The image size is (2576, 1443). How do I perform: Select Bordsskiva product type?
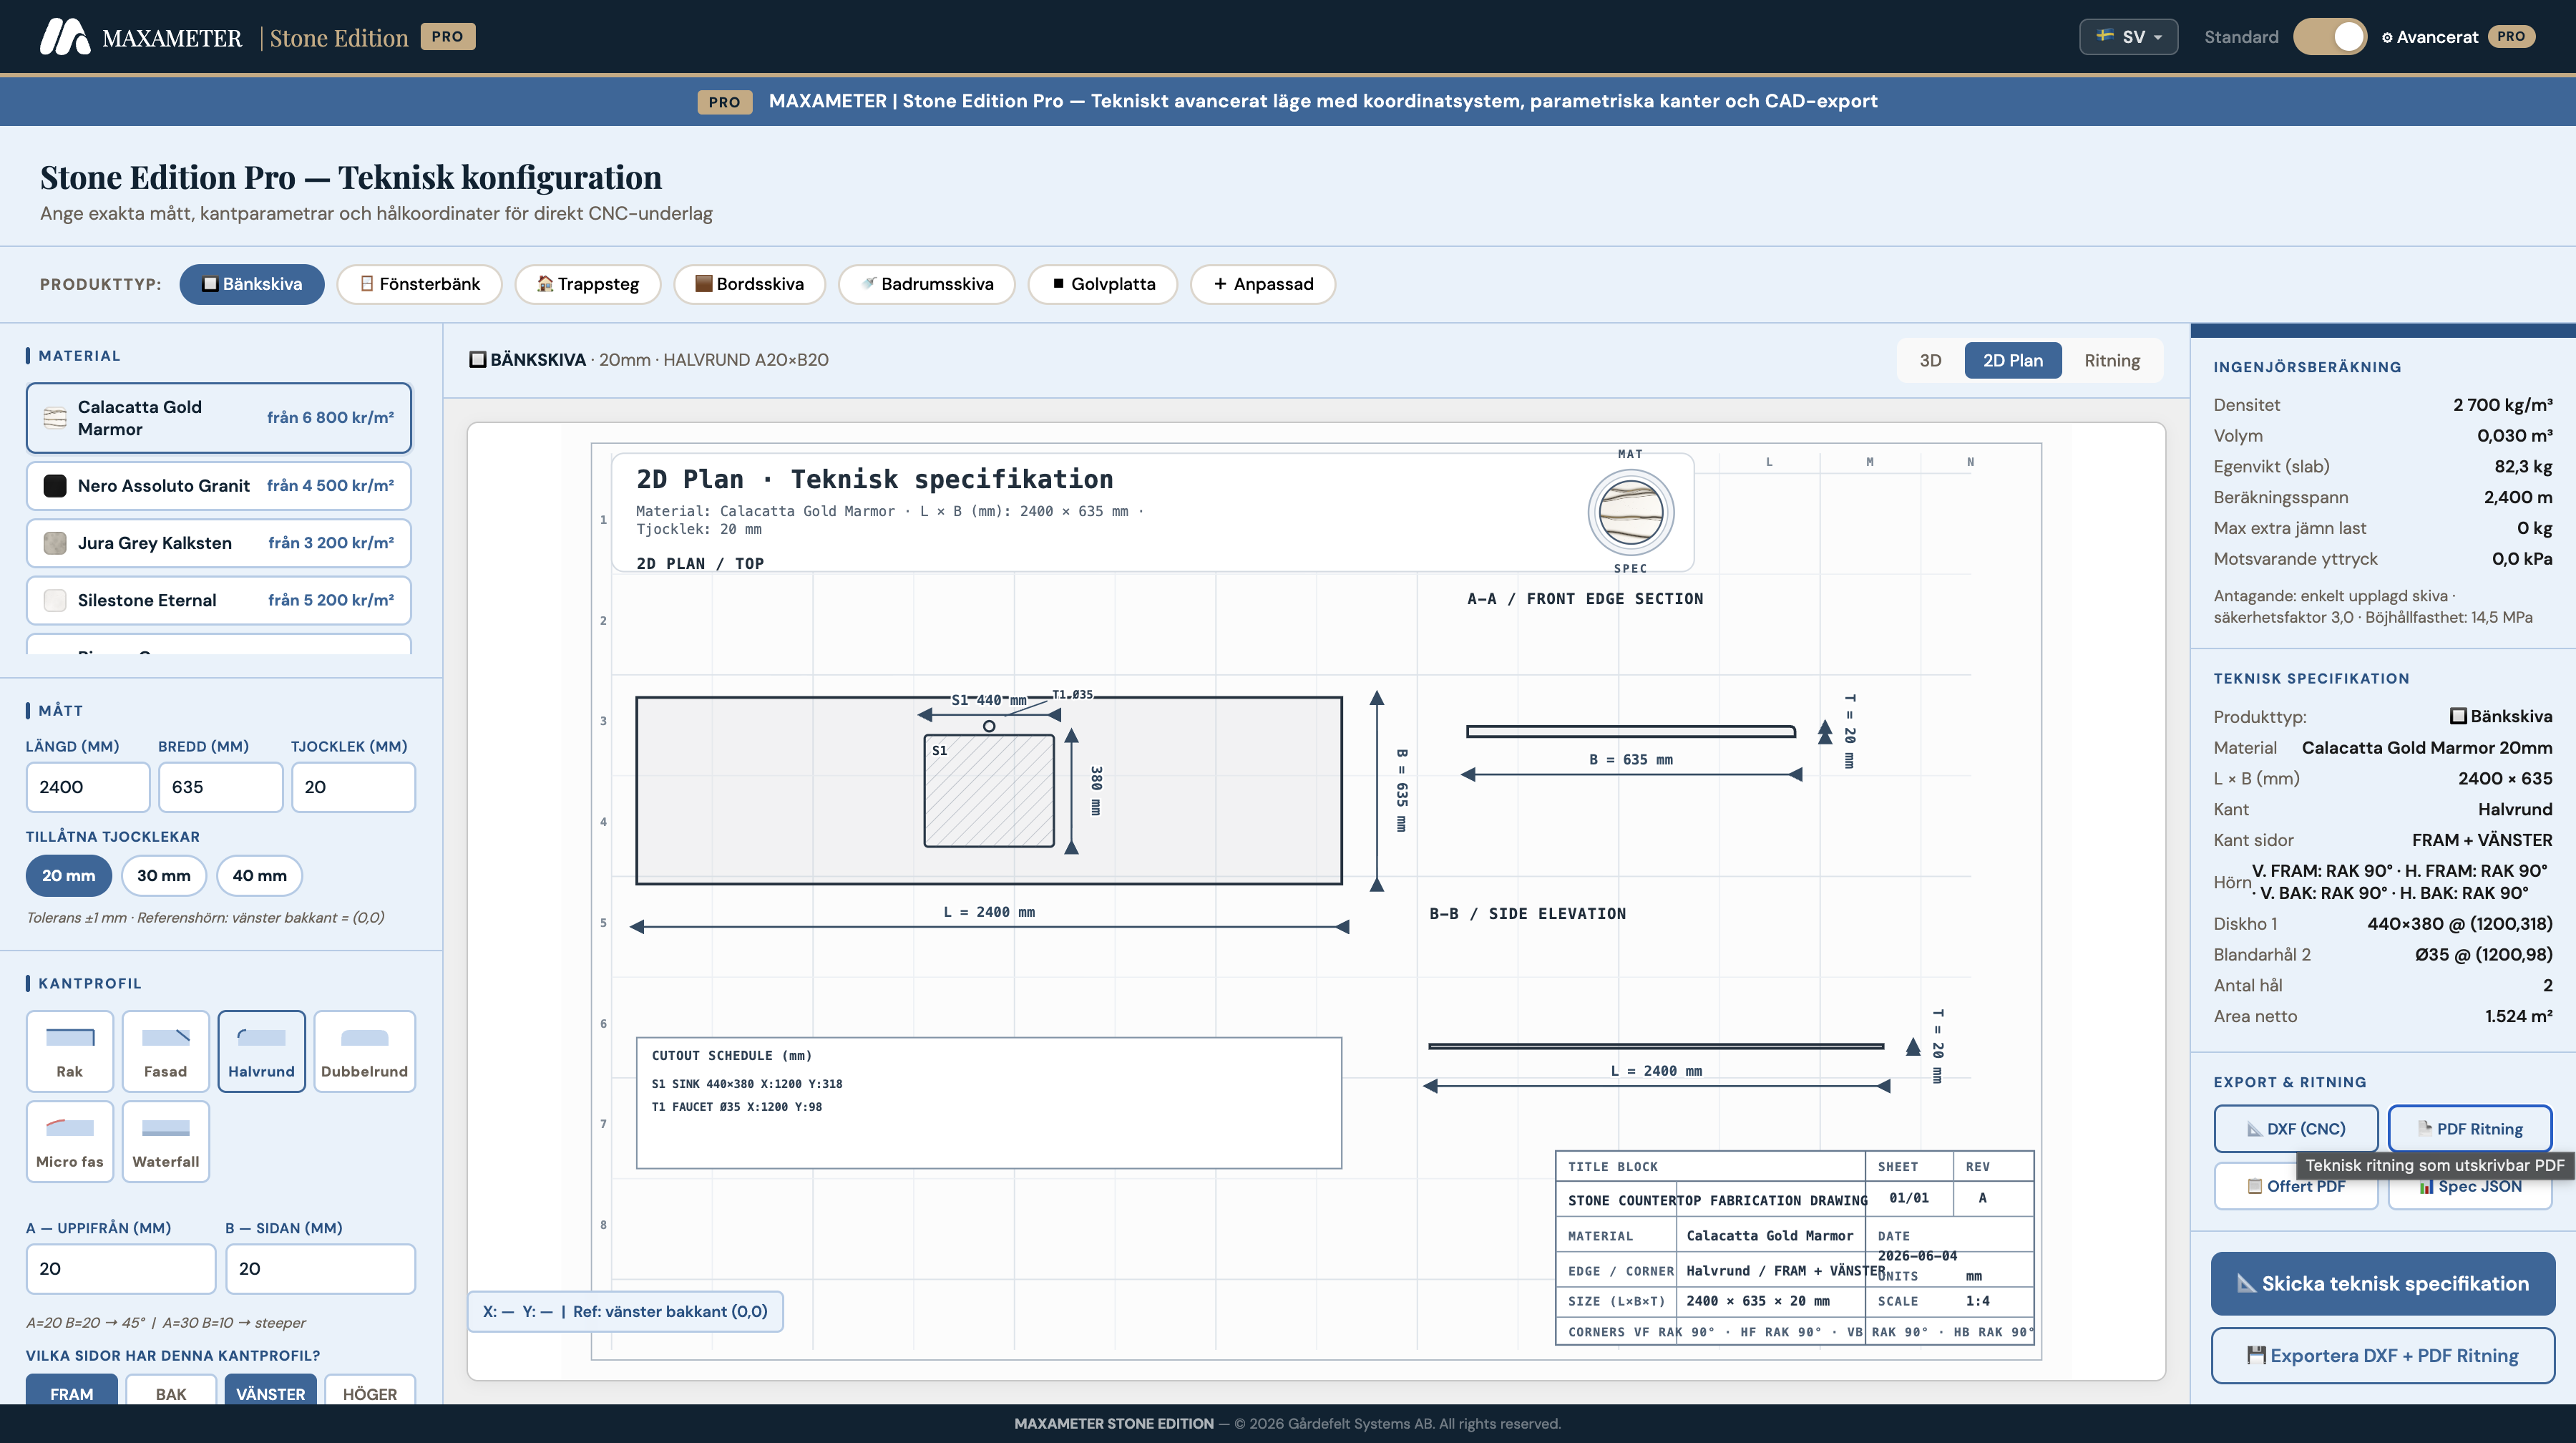(749, 284)
